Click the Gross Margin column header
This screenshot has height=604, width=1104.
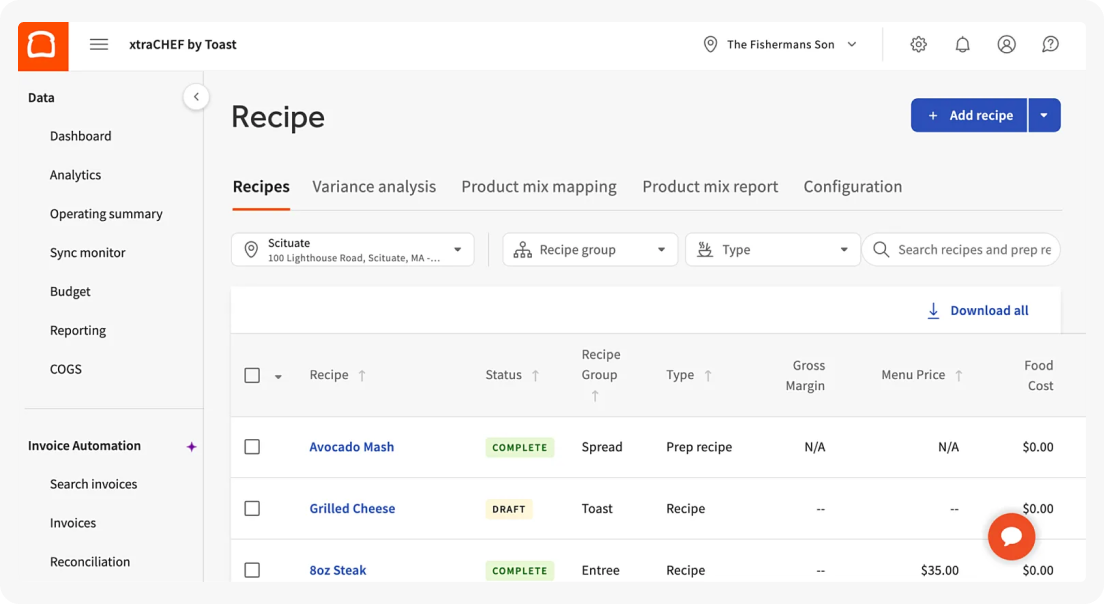805,375
